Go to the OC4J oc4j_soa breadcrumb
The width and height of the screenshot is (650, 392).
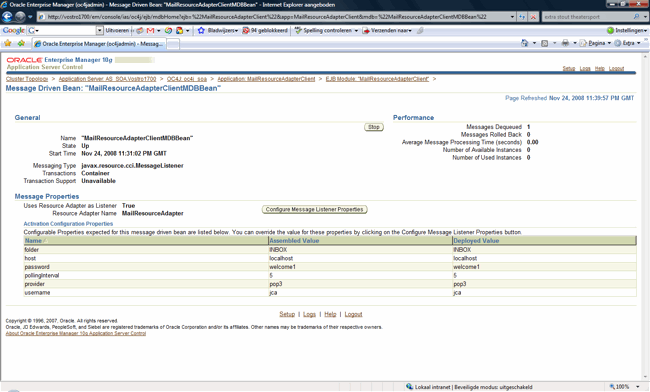(187, 79)
